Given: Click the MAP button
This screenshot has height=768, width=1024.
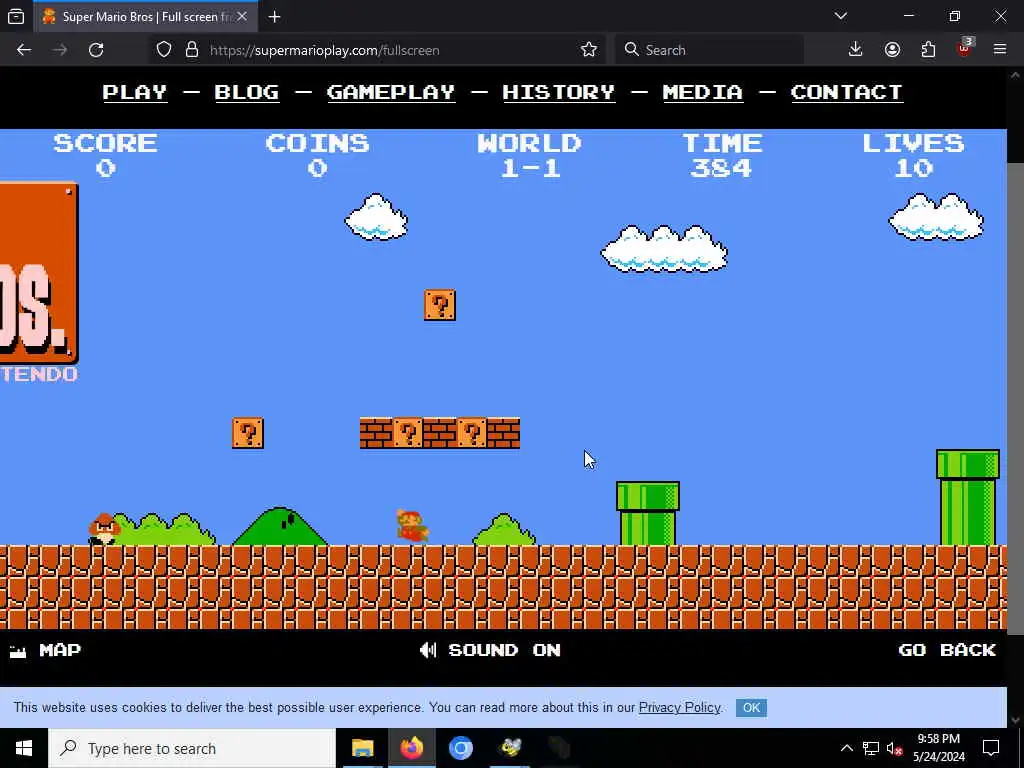Looking at the screenshot, I should point(45,650).
